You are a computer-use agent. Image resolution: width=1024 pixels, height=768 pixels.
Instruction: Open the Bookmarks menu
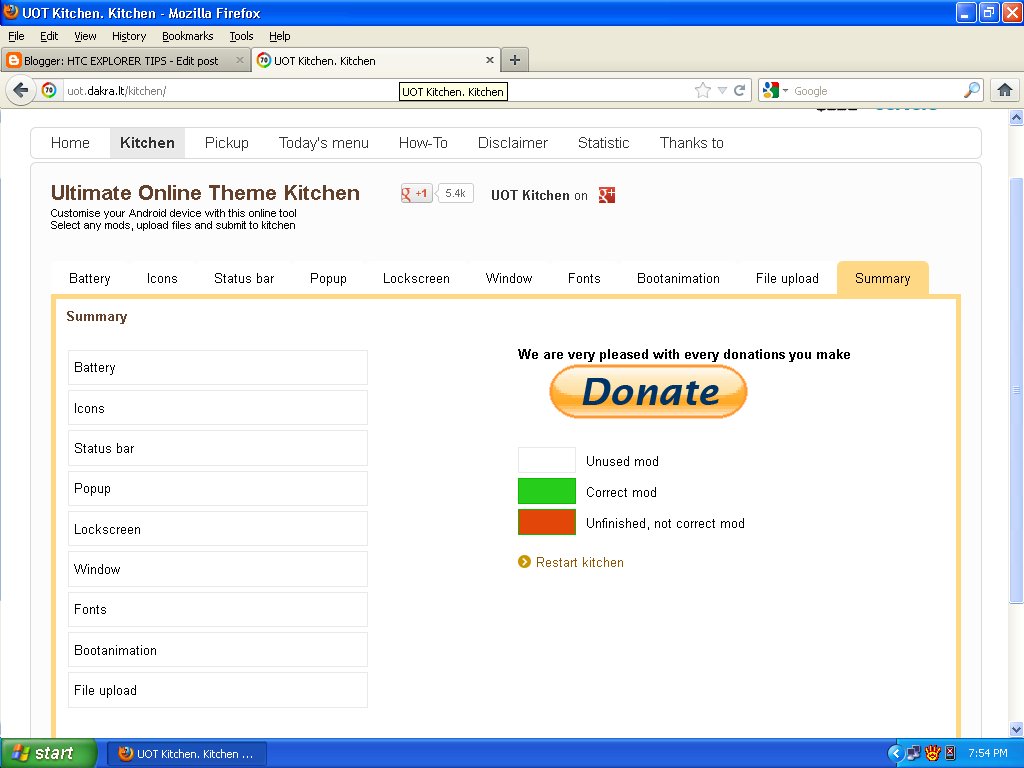pyautogui.click(x=187, y=36)
